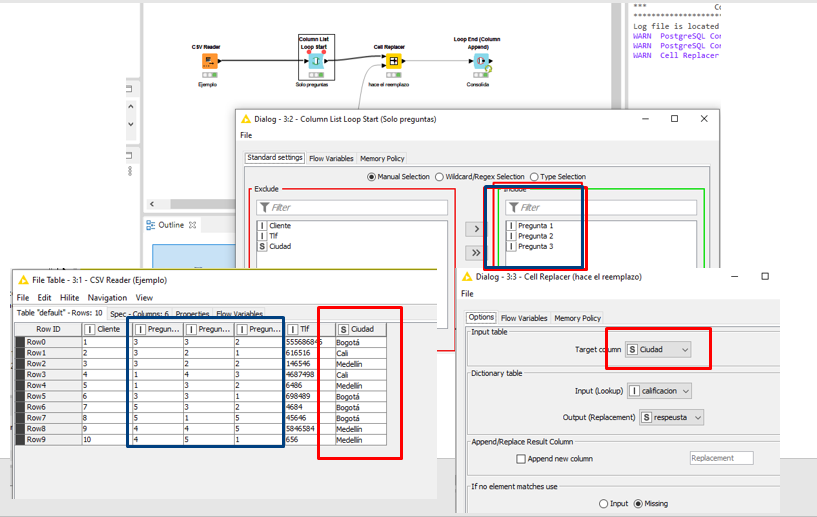Select the Column List Loop Start node
The image size is (817, 517).
(x=316, y=61)
